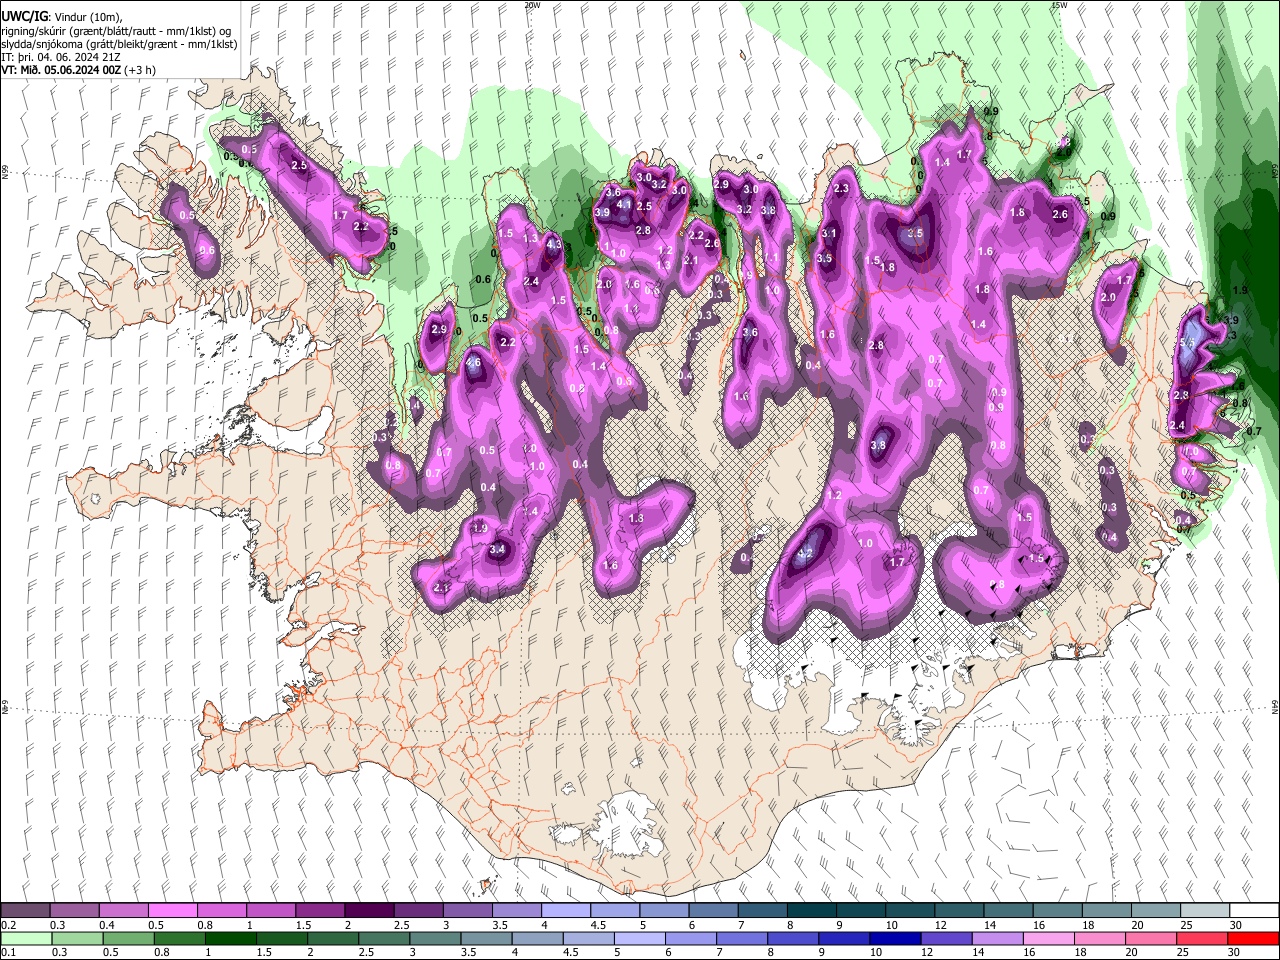Click the 4.2 precipitation value on the map
1280x960 pixels.
tap(803, 552)
